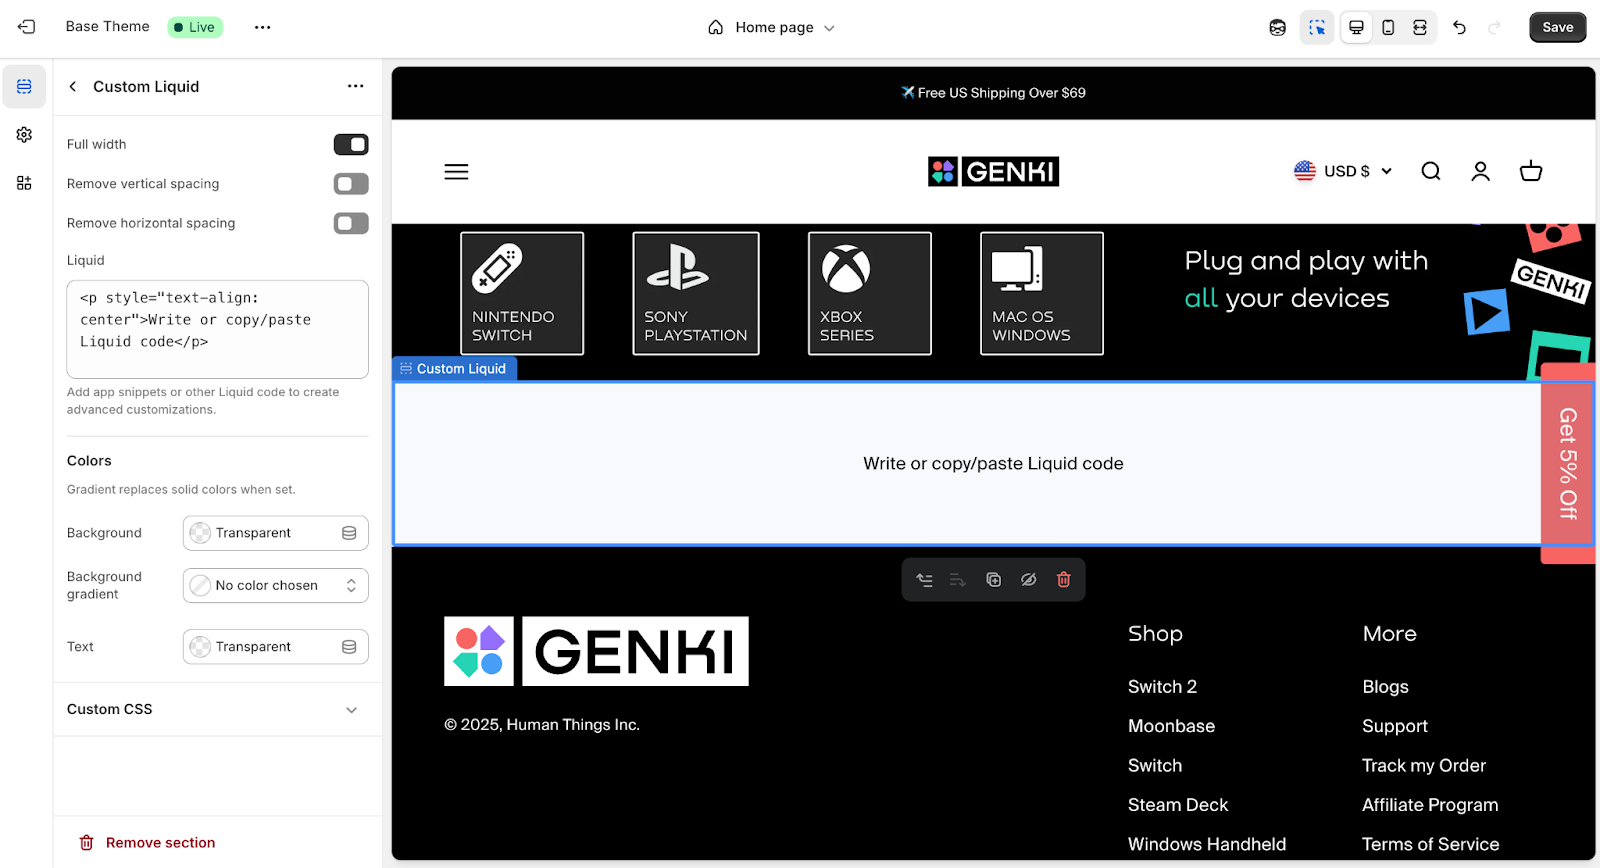Open the store hamburger menu
The height and width of the screenshot is (868, 1600).
coord(456,172)
